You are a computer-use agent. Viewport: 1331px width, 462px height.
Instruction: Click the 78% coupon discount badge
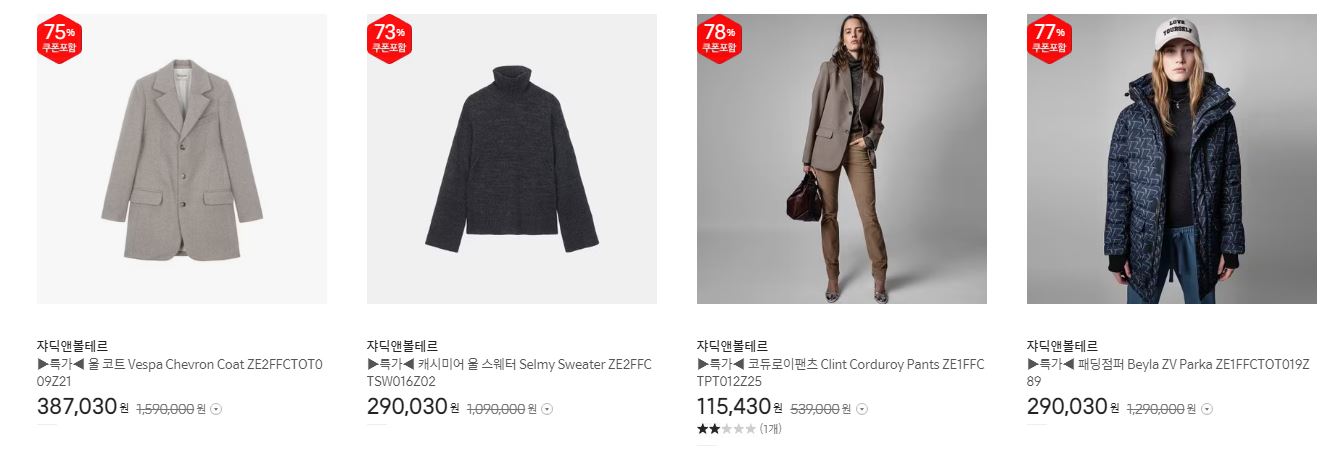click(719, 39)
